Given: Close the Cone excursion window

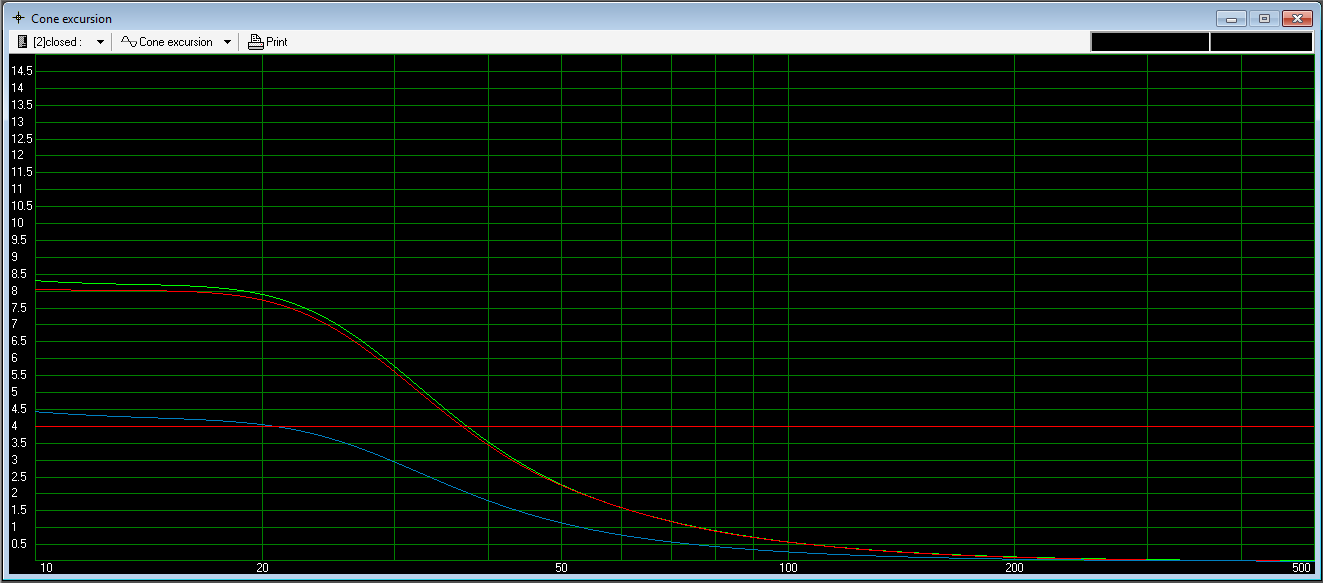Looking at the screenshot, I should (1297, 18).
